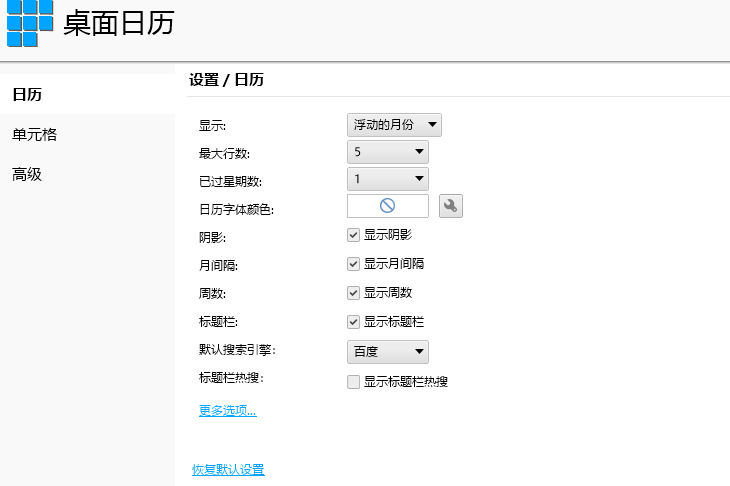This screenshot has height=486, width=730.
Task: Uncheck the 显示阴影 checkbox
Action: 353,235
